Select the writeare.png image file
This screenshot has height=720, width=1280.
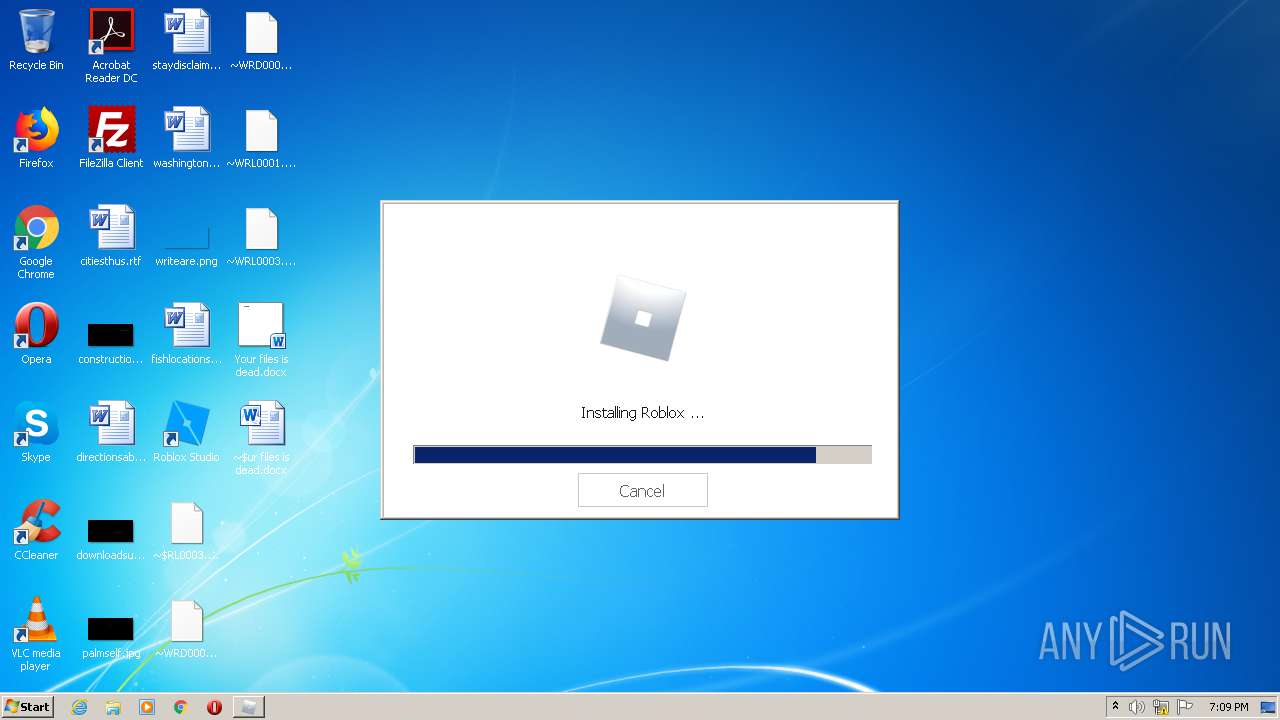[x=186, y=245]
